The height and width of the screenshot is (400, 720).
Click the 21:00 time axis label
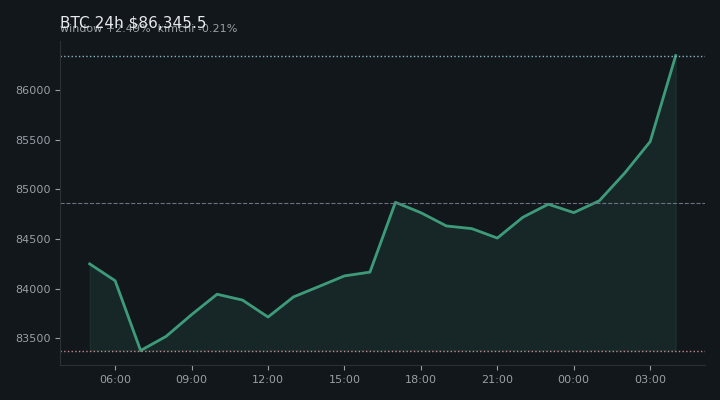[x=497, y=380]
